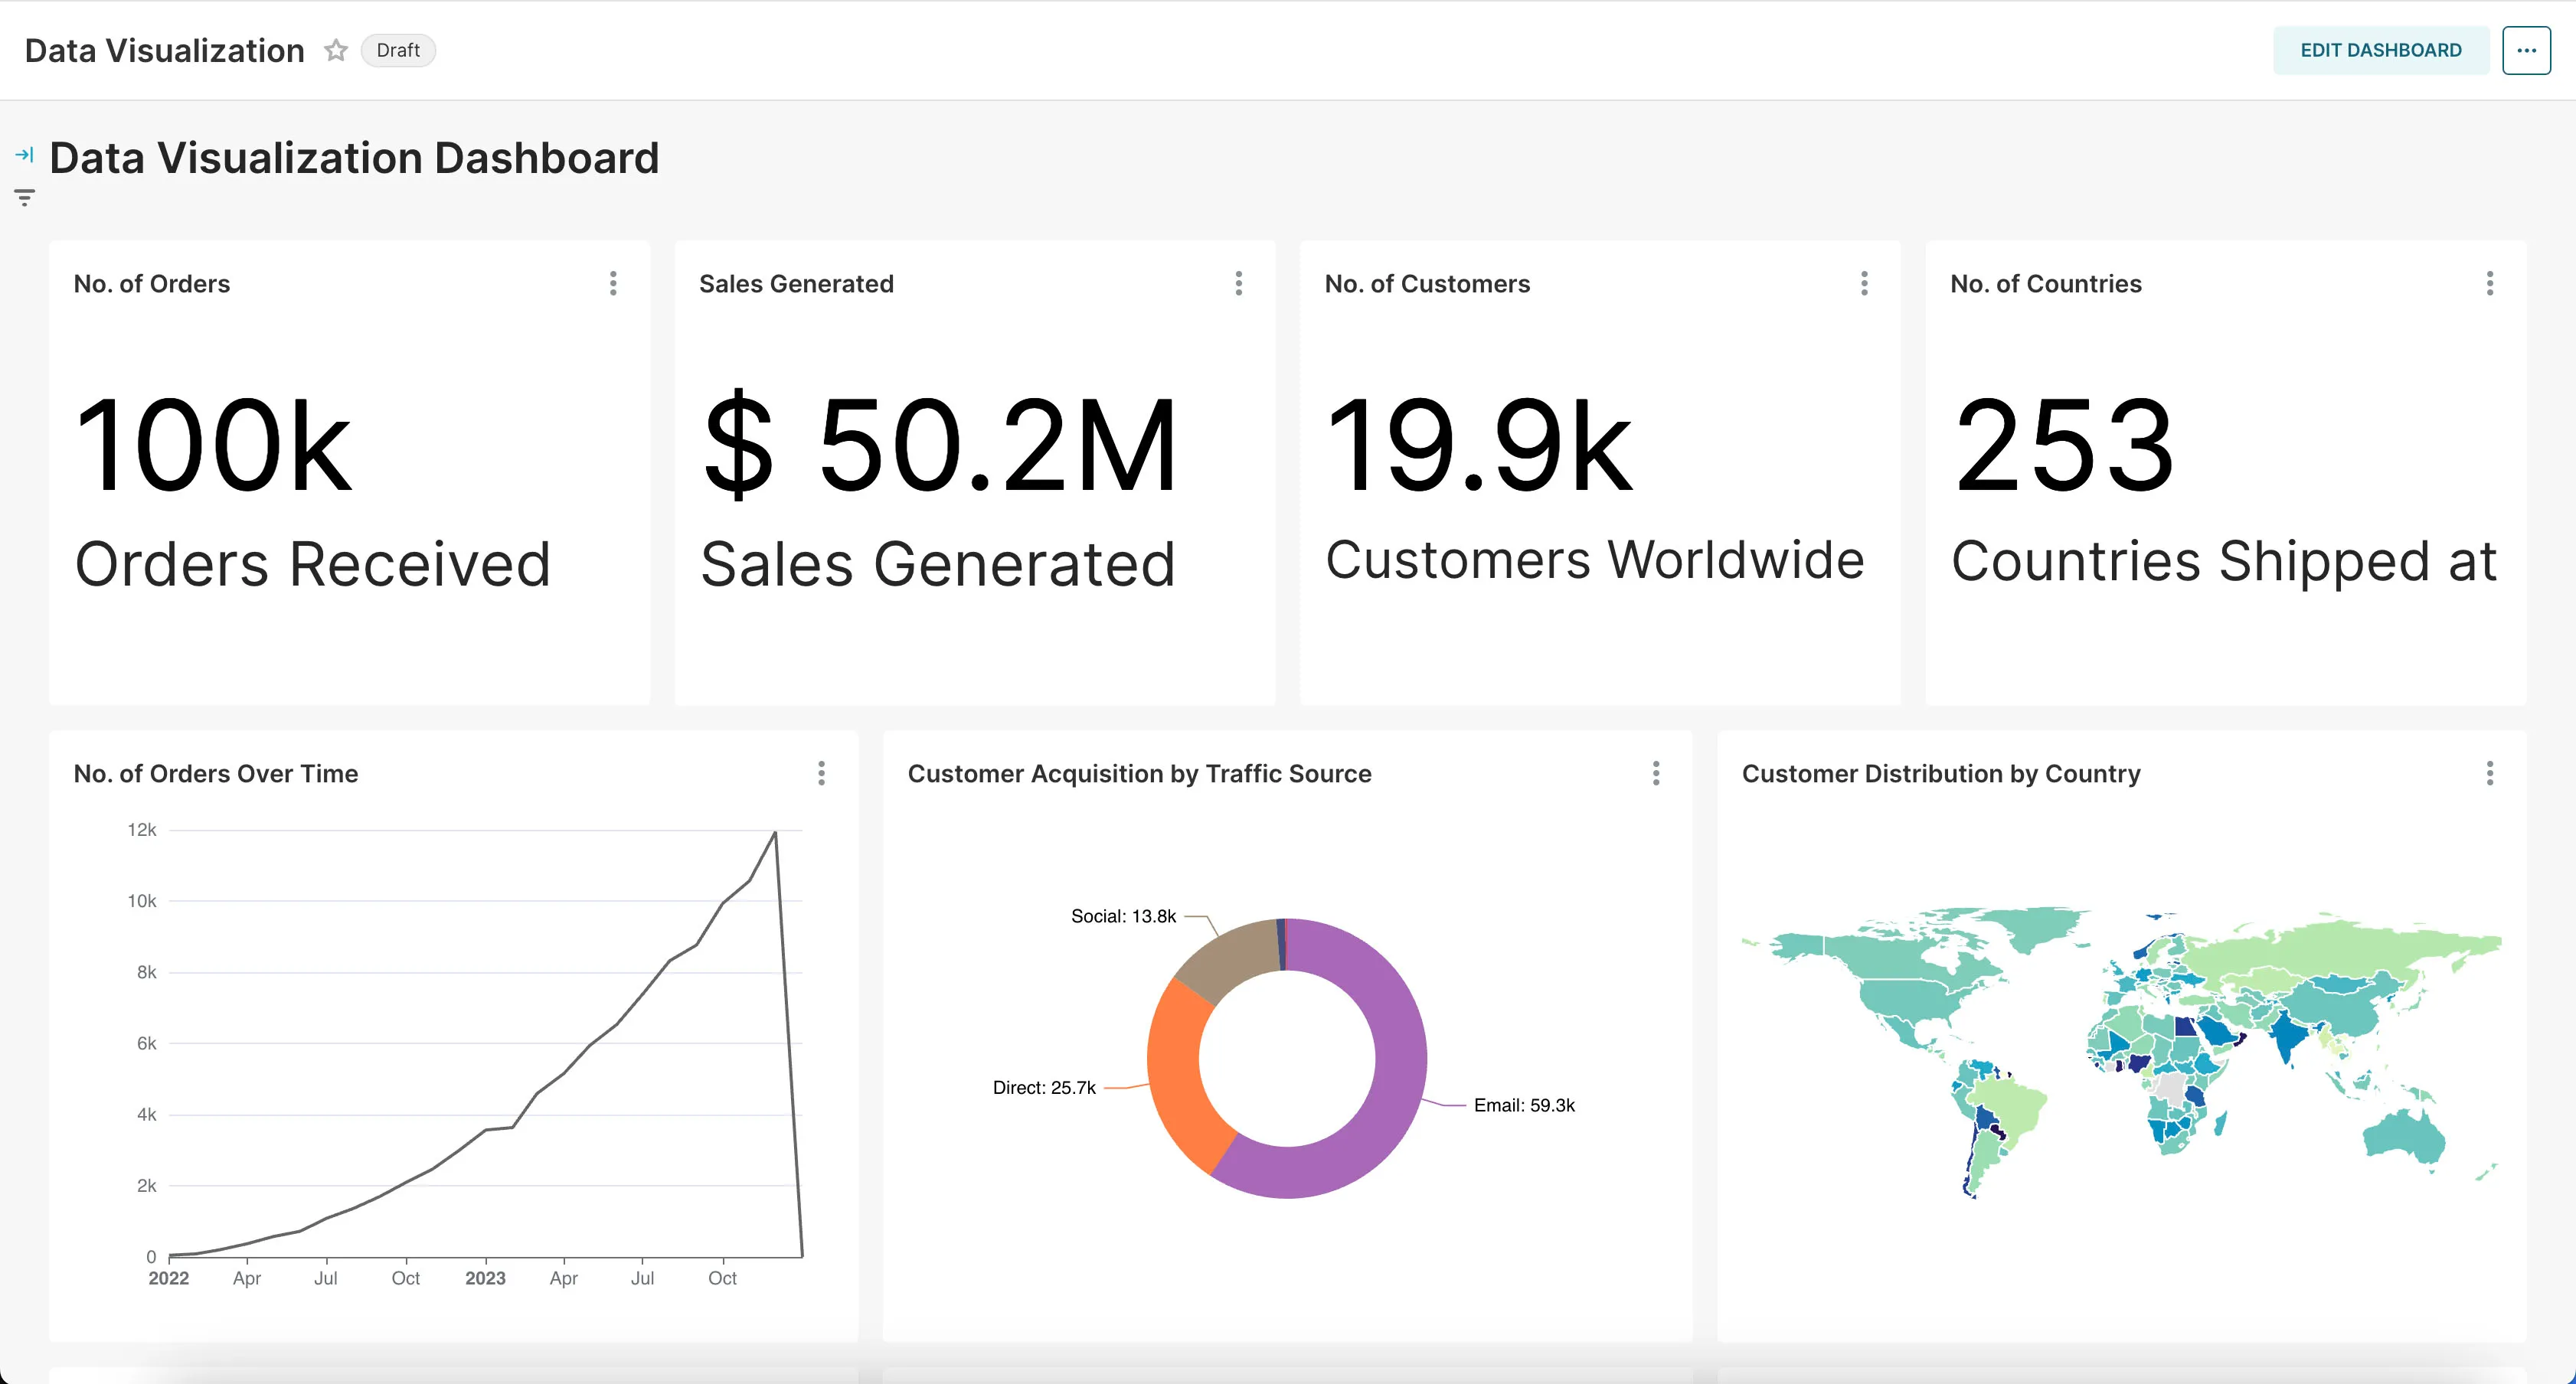Image resolution: width=2576 pixels, height=1384 pixels.
Task: Click the Customer Distribution by Country title
Action: pos(1941,773)
